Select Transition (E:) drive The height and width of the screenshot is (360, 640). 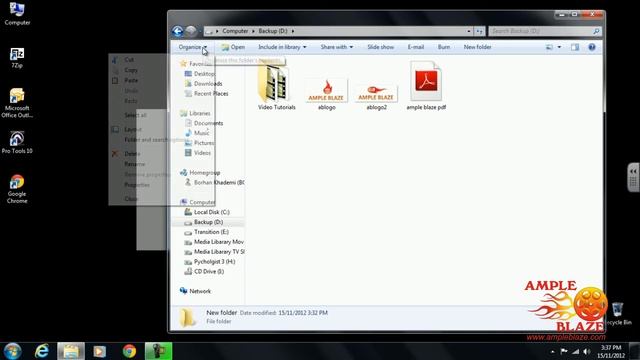[207, 232]
